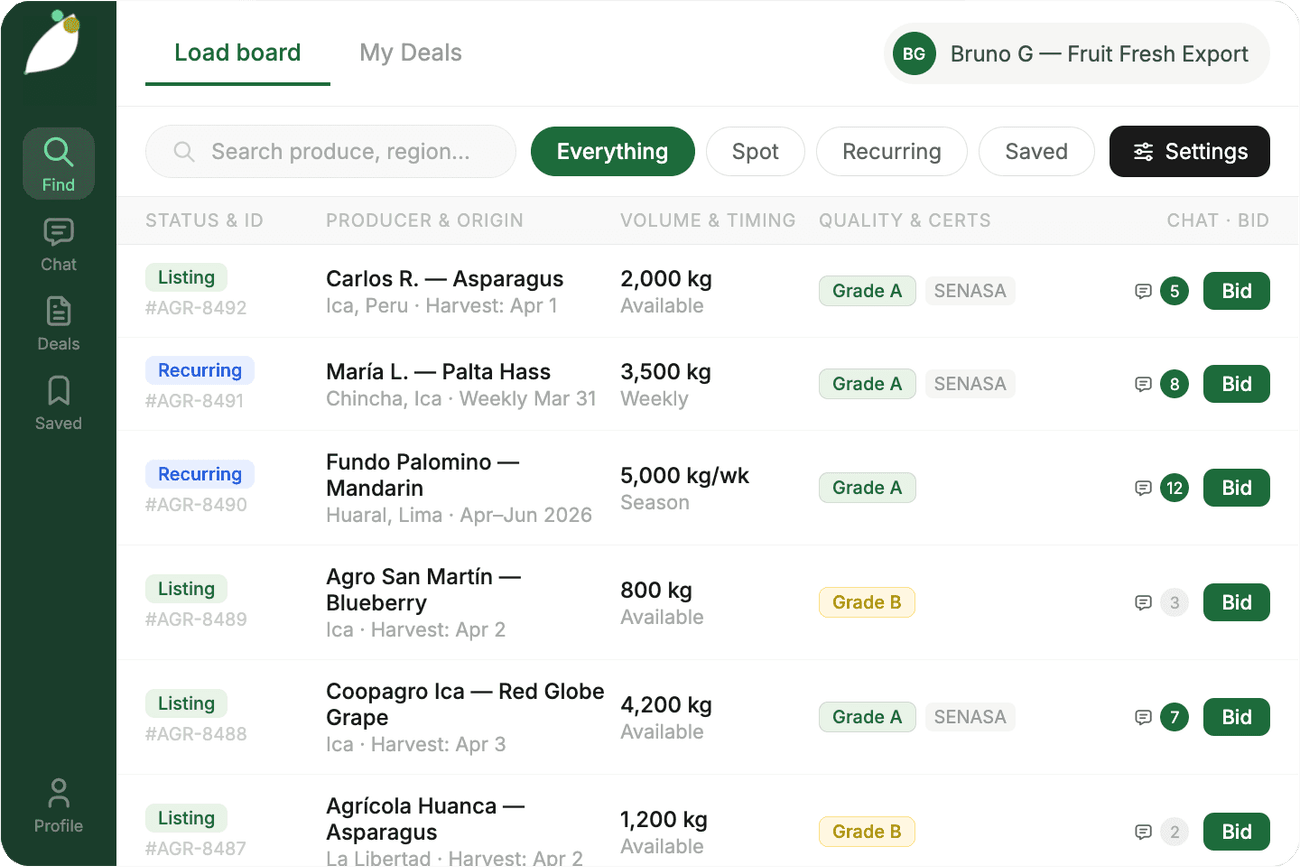
Task: Click the leaf app logo
Action: point(53,43)
